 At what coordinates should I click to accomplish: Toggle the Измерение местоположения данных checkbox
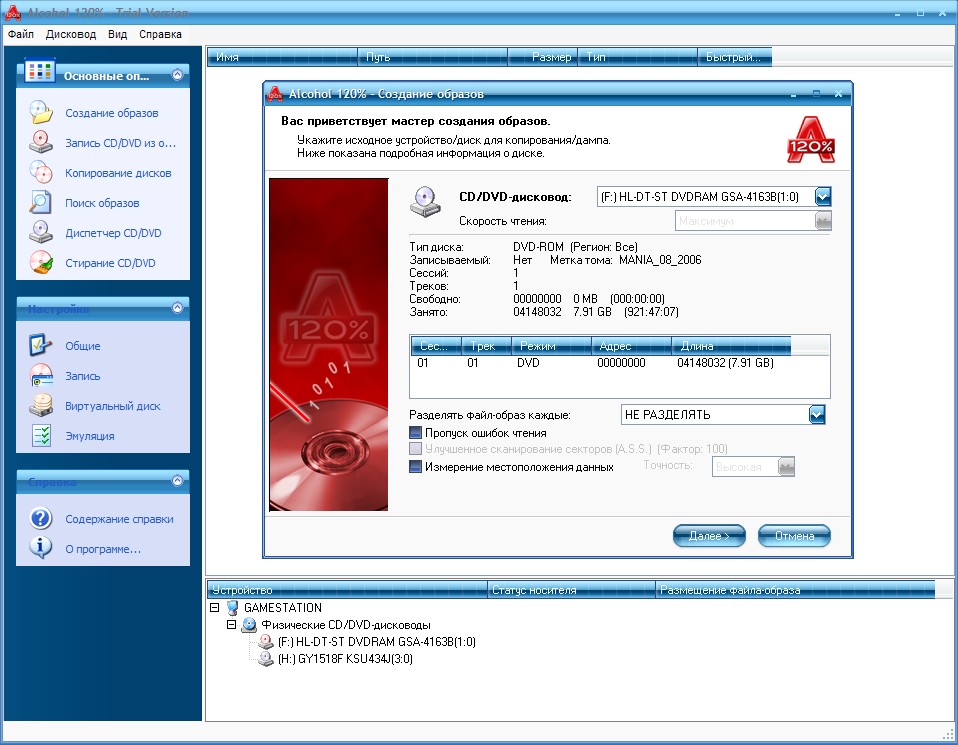pos(415,467)
